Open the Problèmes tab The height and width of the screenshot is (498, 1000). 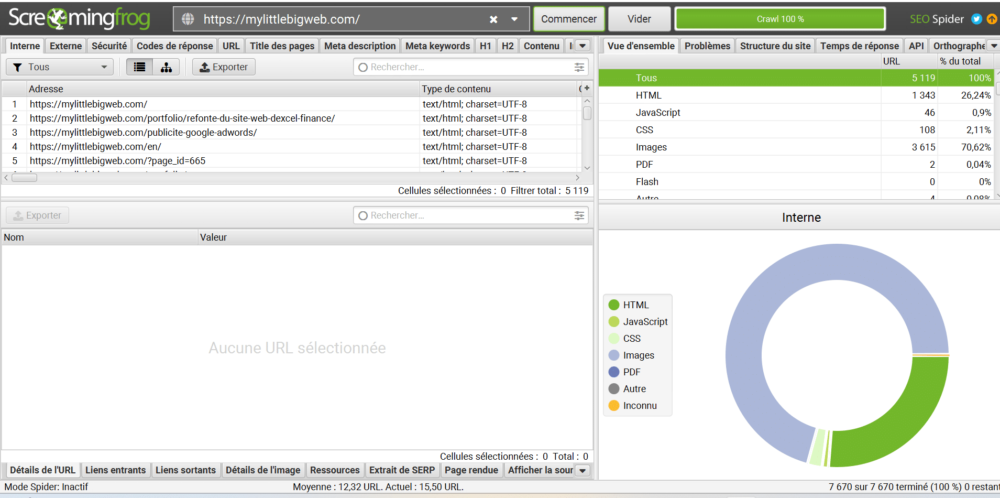[707, 46]
